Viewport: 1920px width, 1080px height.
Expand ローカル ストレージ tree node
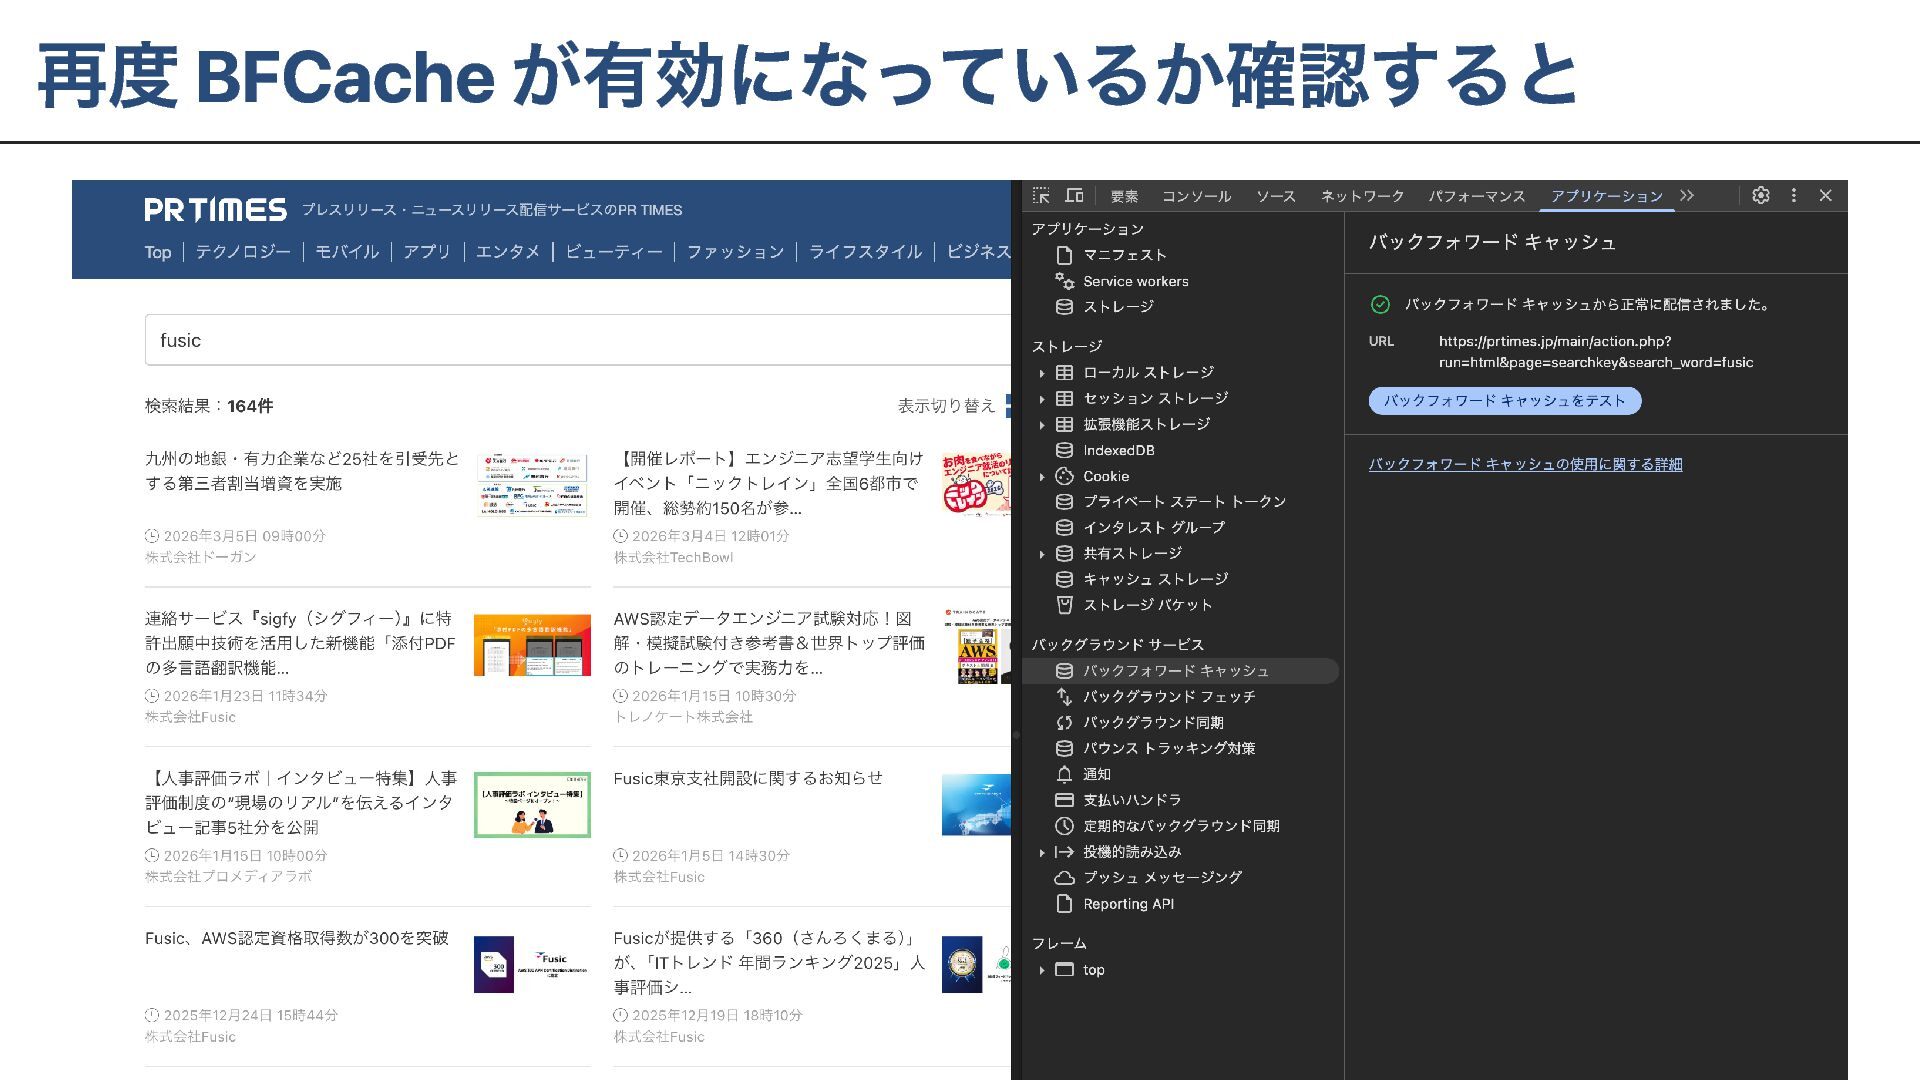pos(1042,373)
